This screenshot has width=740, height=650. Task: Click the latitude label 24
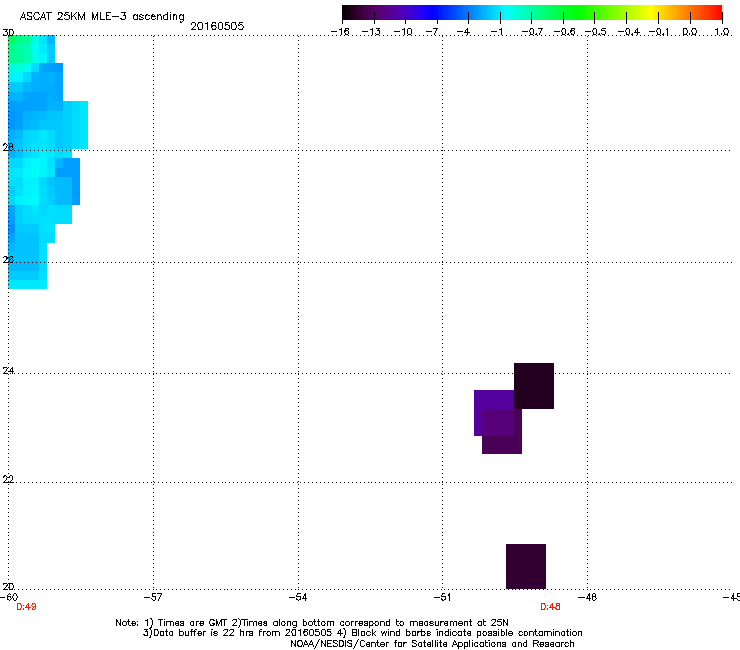8,371
